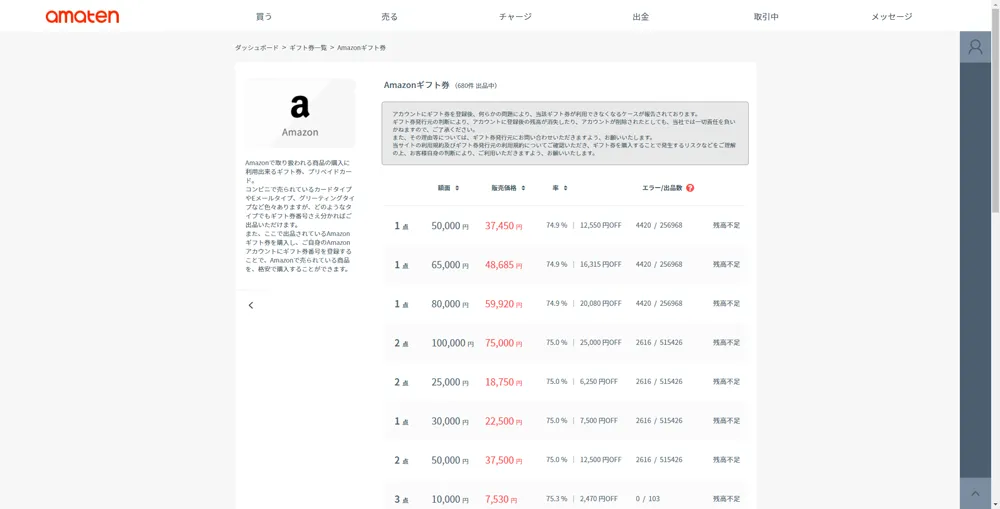The height and width of the screenshot is (509, 1000).
Task: Click 残高不足 on the 75,000円 row
Action: 726,343
